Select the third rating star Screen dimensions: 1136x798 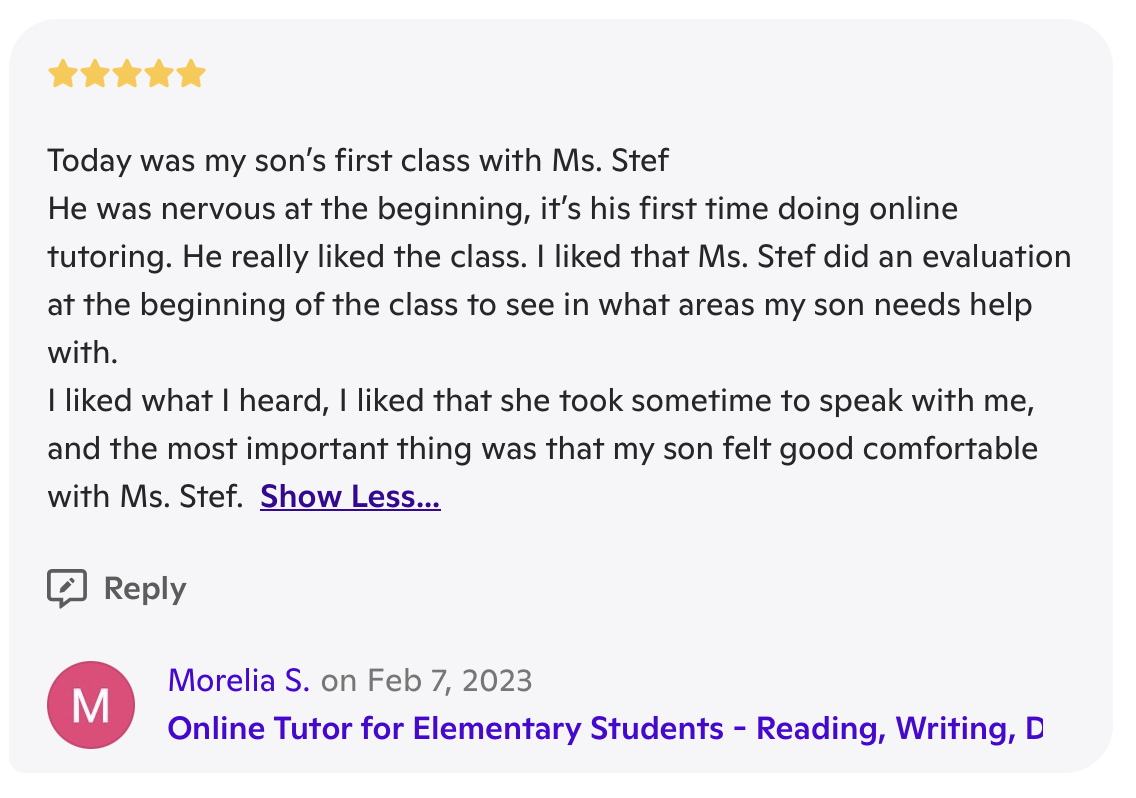[x=127, y=73]
